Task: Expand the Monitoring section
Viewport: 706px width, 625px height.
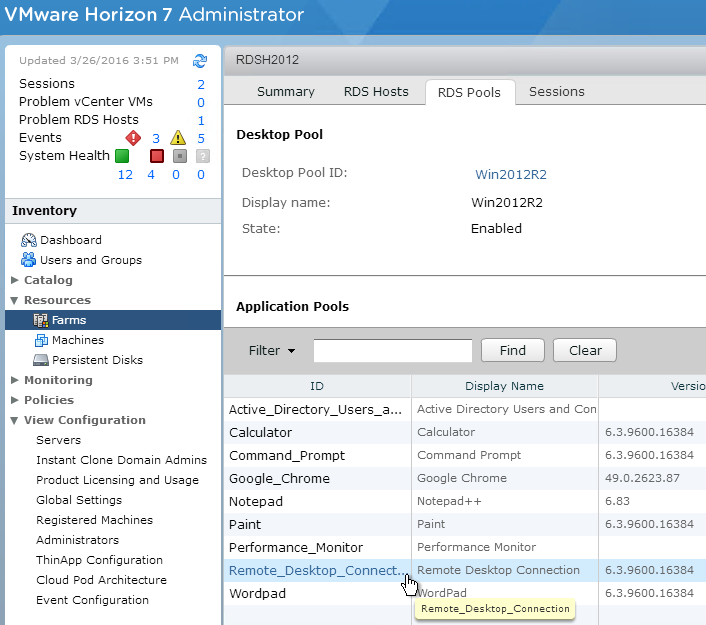Action: tap(14, 380)
